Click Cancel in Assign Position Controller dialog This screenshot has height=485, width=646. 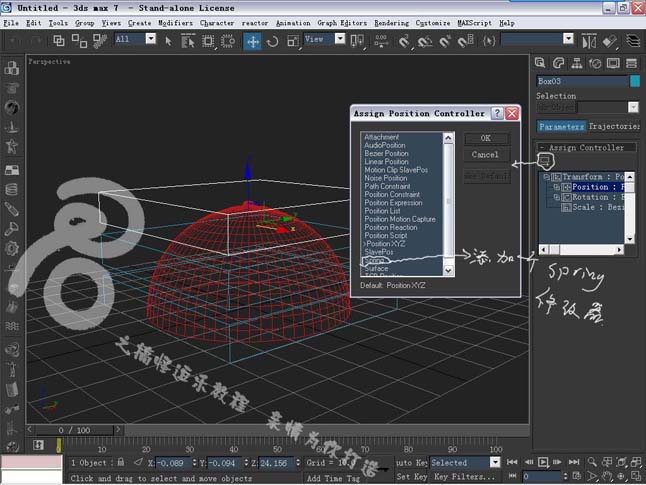[486, 155]
